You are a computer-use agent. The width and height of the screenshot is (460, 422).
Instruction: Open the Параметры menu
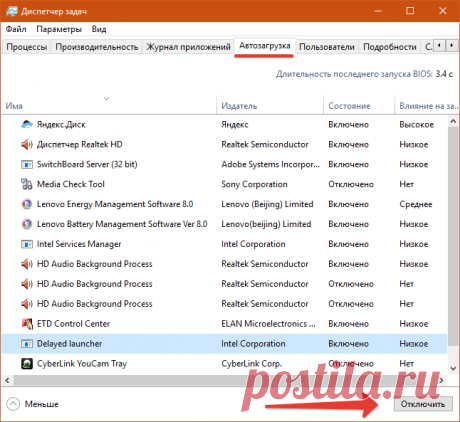[x=59, y=29]
